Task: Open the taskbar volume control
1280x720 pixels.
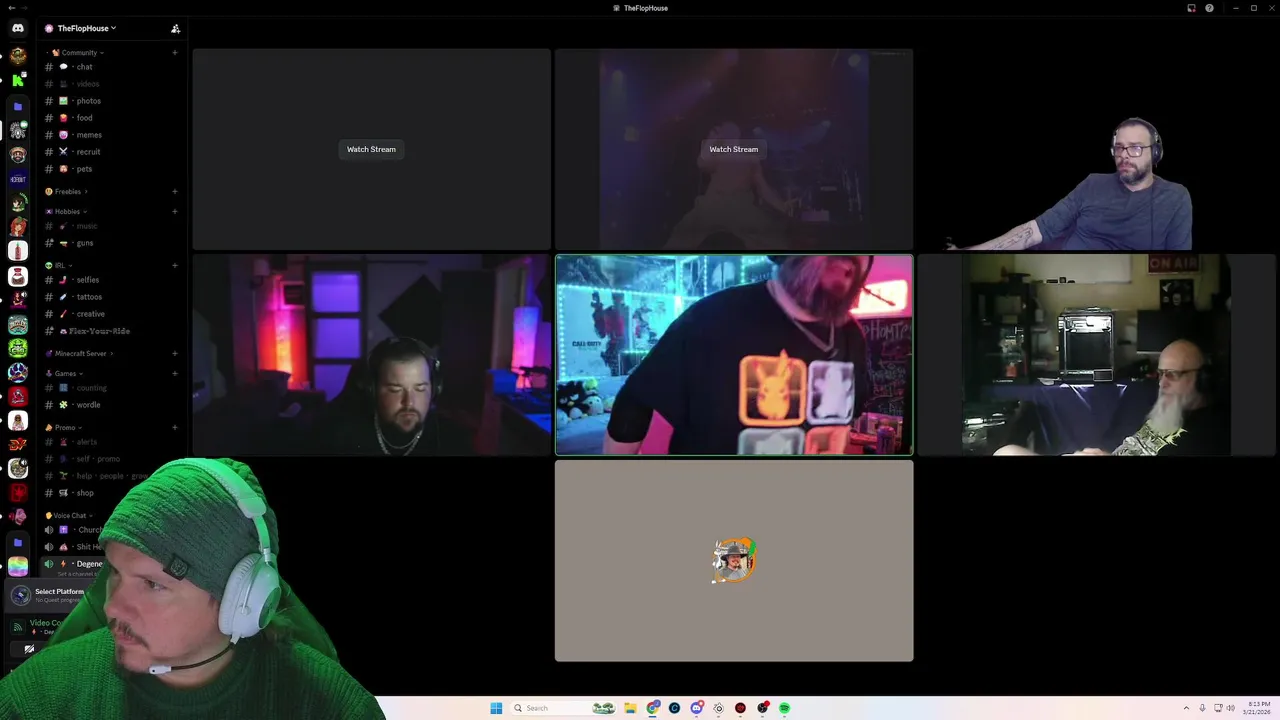Action: (1230, 708)
